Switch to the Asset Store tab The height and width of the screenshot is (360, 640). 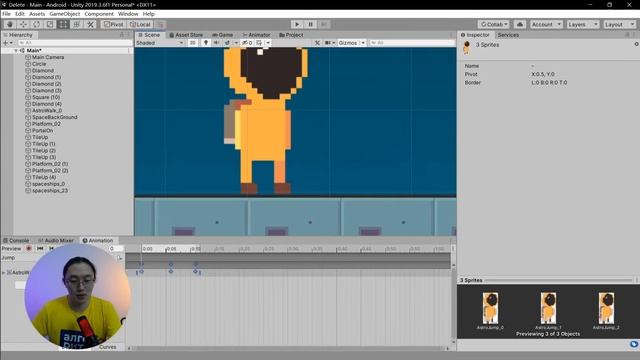point(186,35)
